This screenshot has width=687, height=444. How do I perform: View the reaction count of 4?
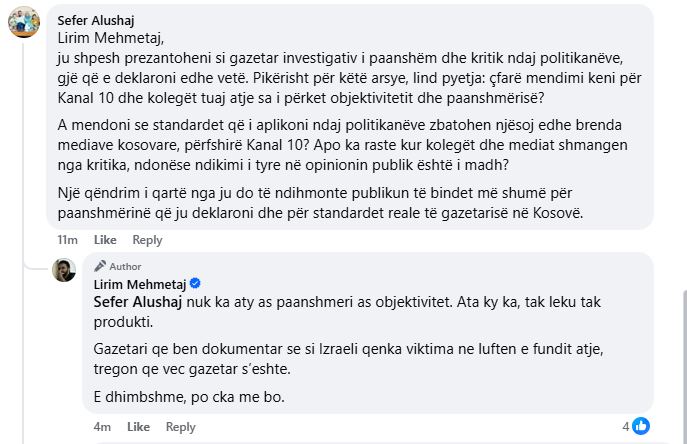point(626,426)
